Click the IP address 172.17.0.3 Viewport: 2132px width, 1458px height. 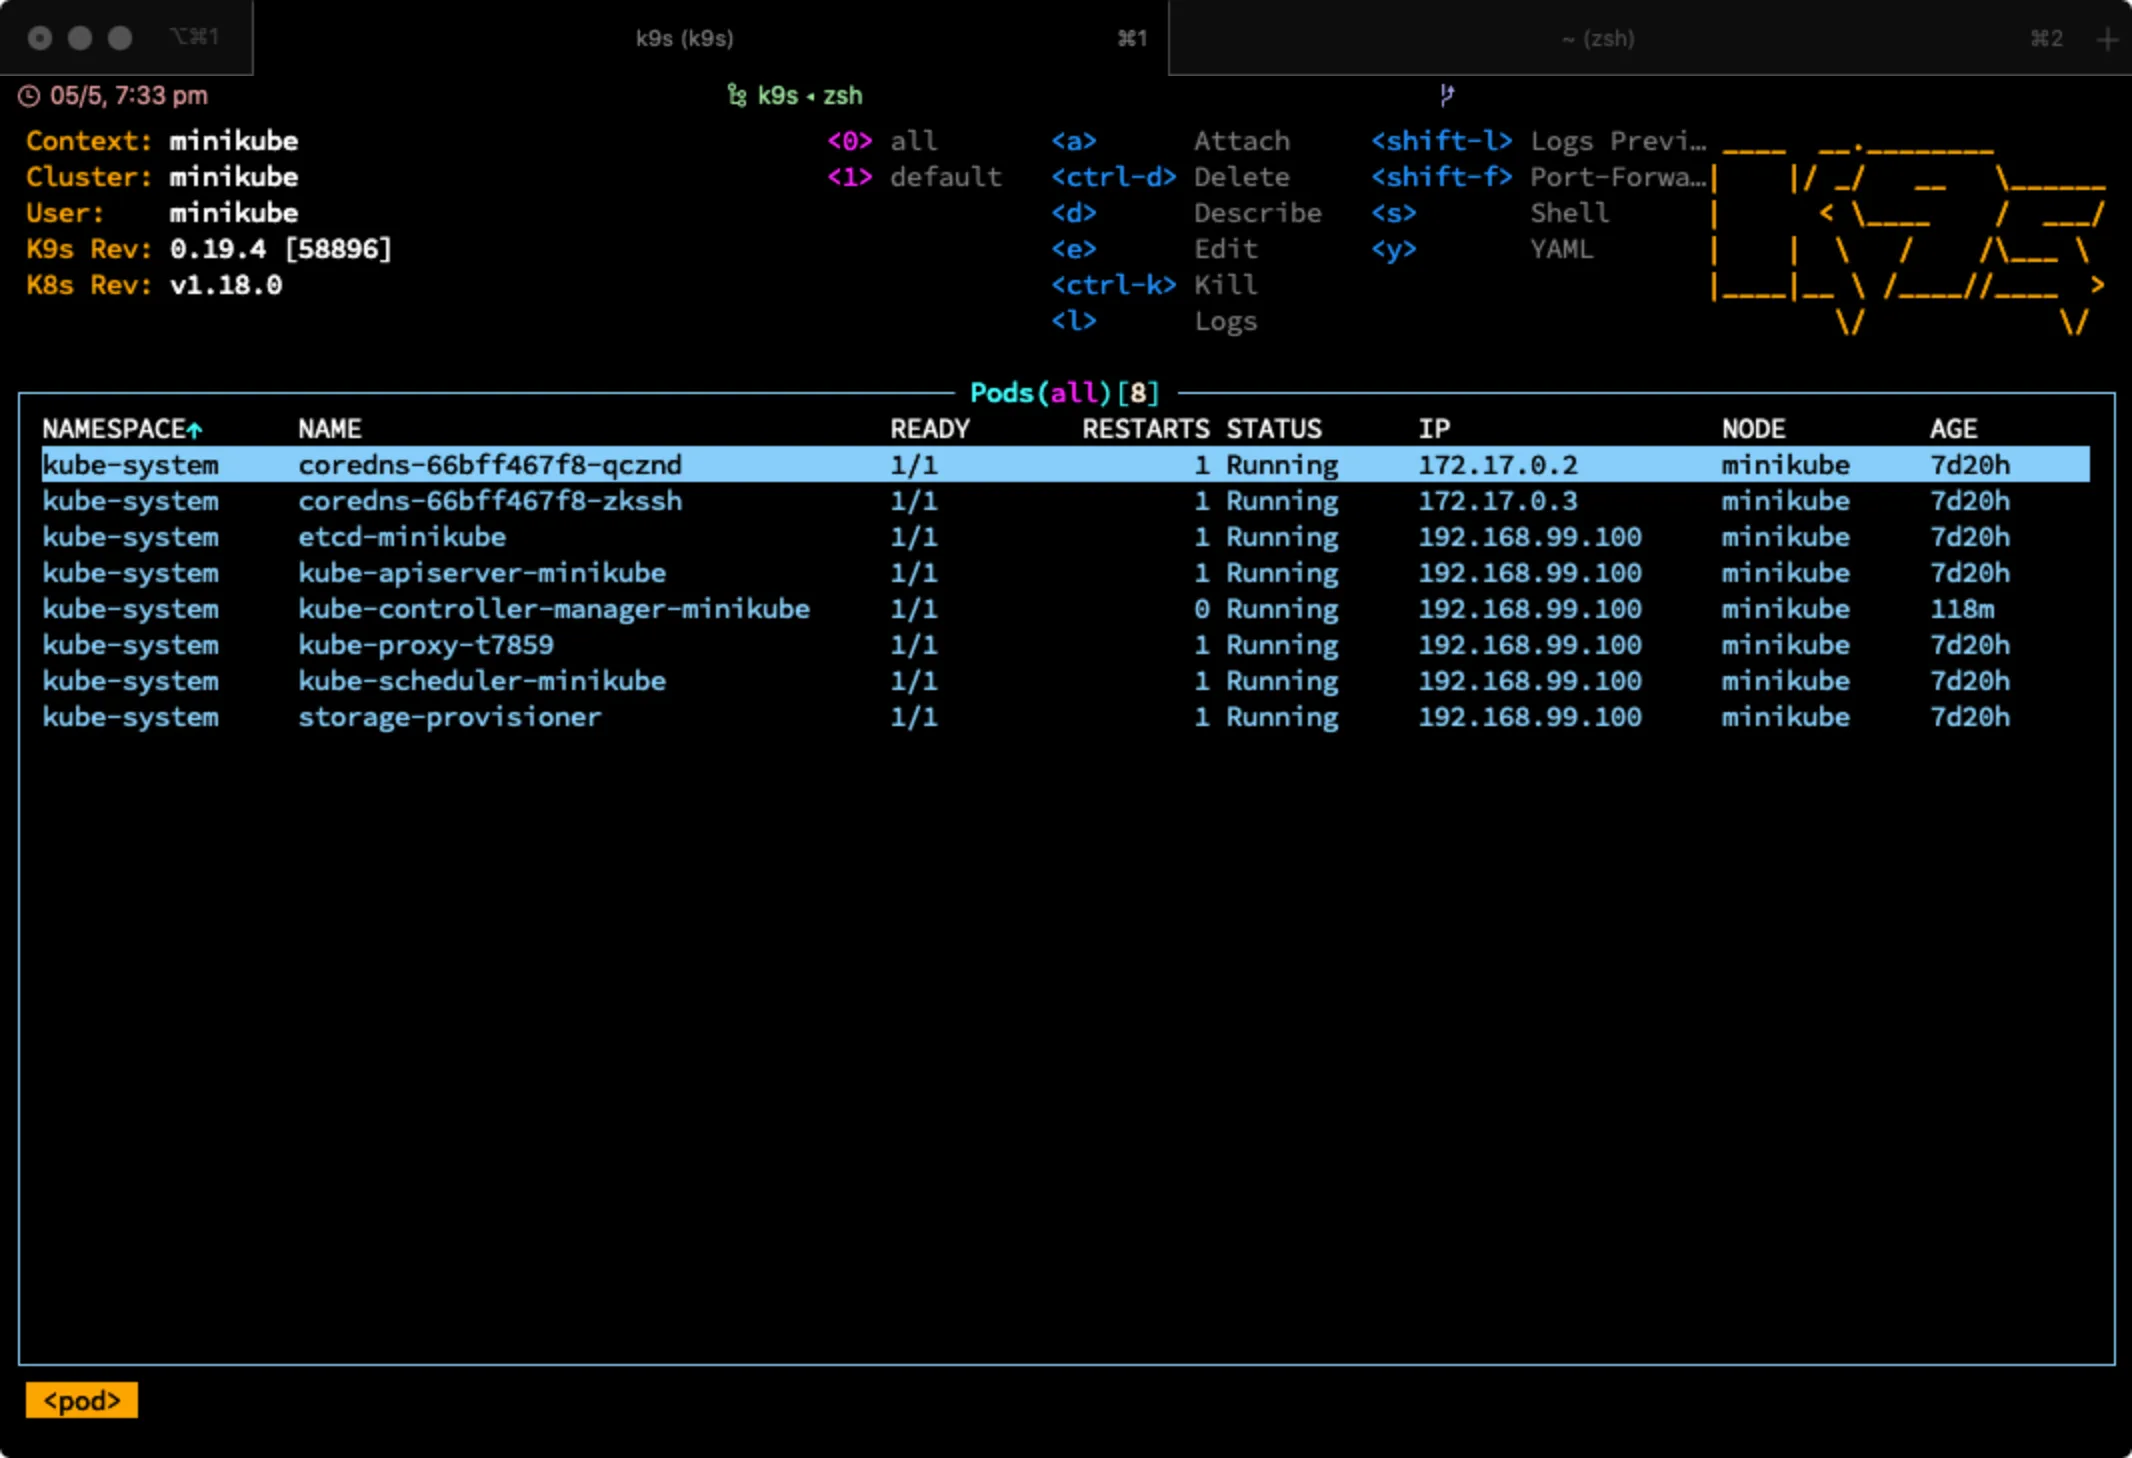tap(1498, 501)
